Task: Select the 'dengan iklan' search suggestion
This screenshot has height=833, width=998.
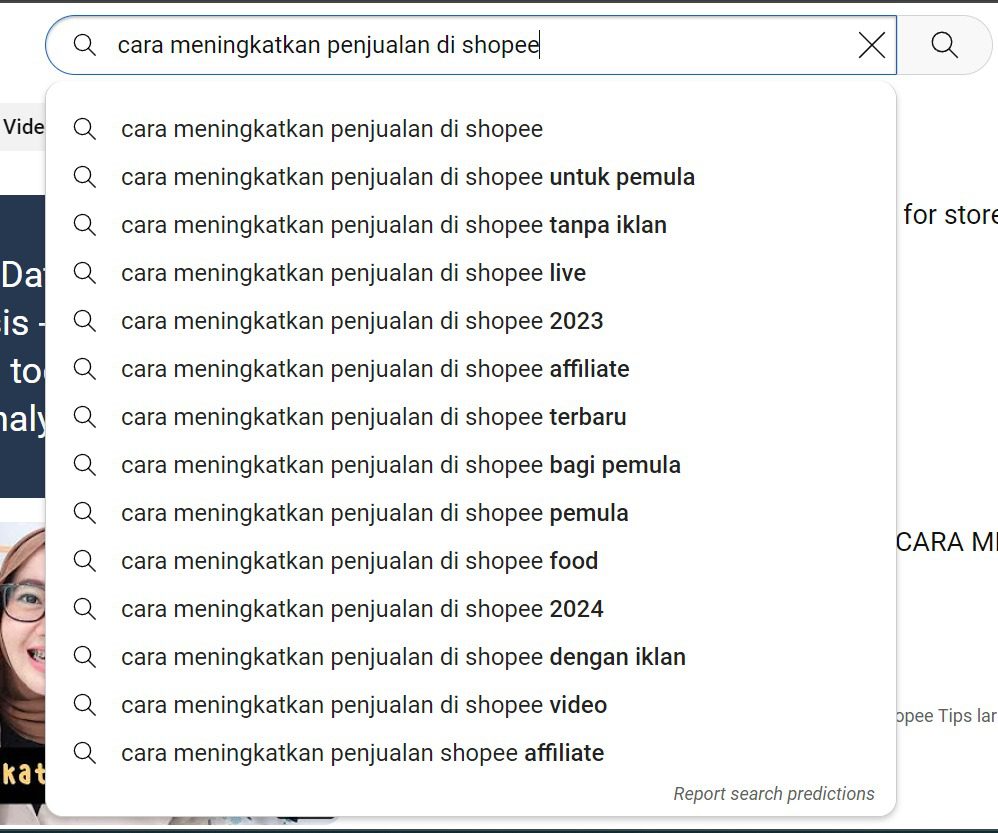Action: (402, 657)
